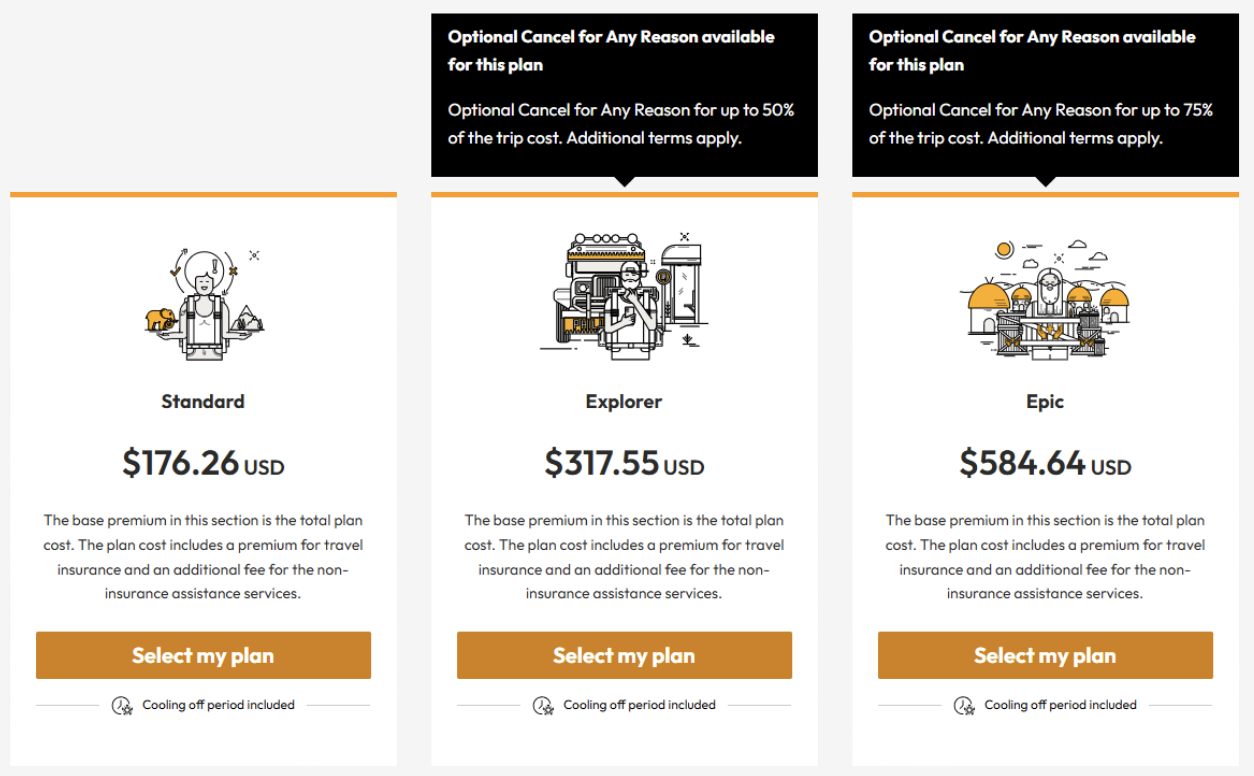Click the 75% Cancel for Any Reason tooltip

click(x=1045, y=94)
